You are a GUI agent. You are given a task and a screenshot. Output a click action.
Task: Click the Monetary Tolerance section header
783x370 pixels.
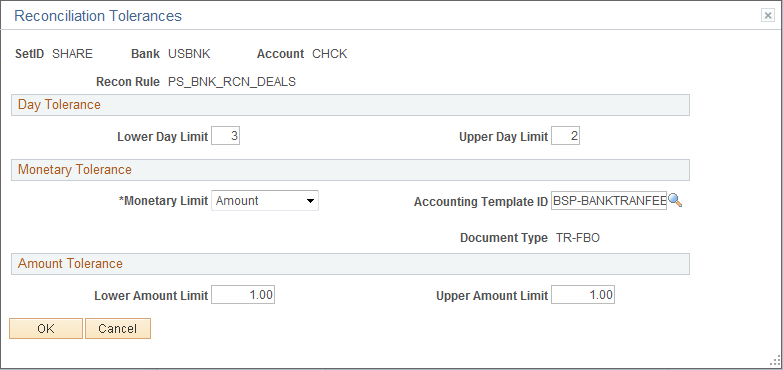tap(350, 170)
